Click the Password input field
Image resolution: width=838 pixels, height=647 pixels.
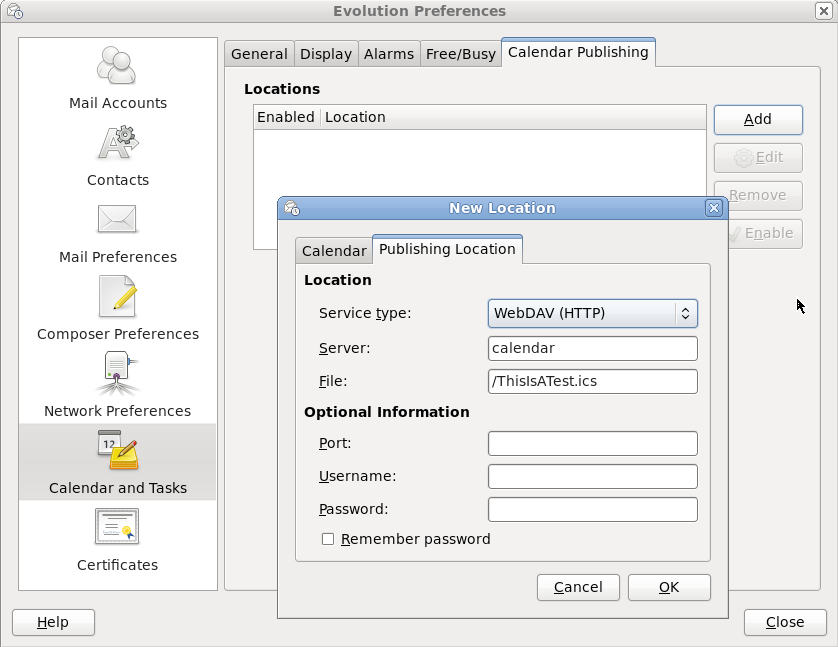click(x=592, y=510)
